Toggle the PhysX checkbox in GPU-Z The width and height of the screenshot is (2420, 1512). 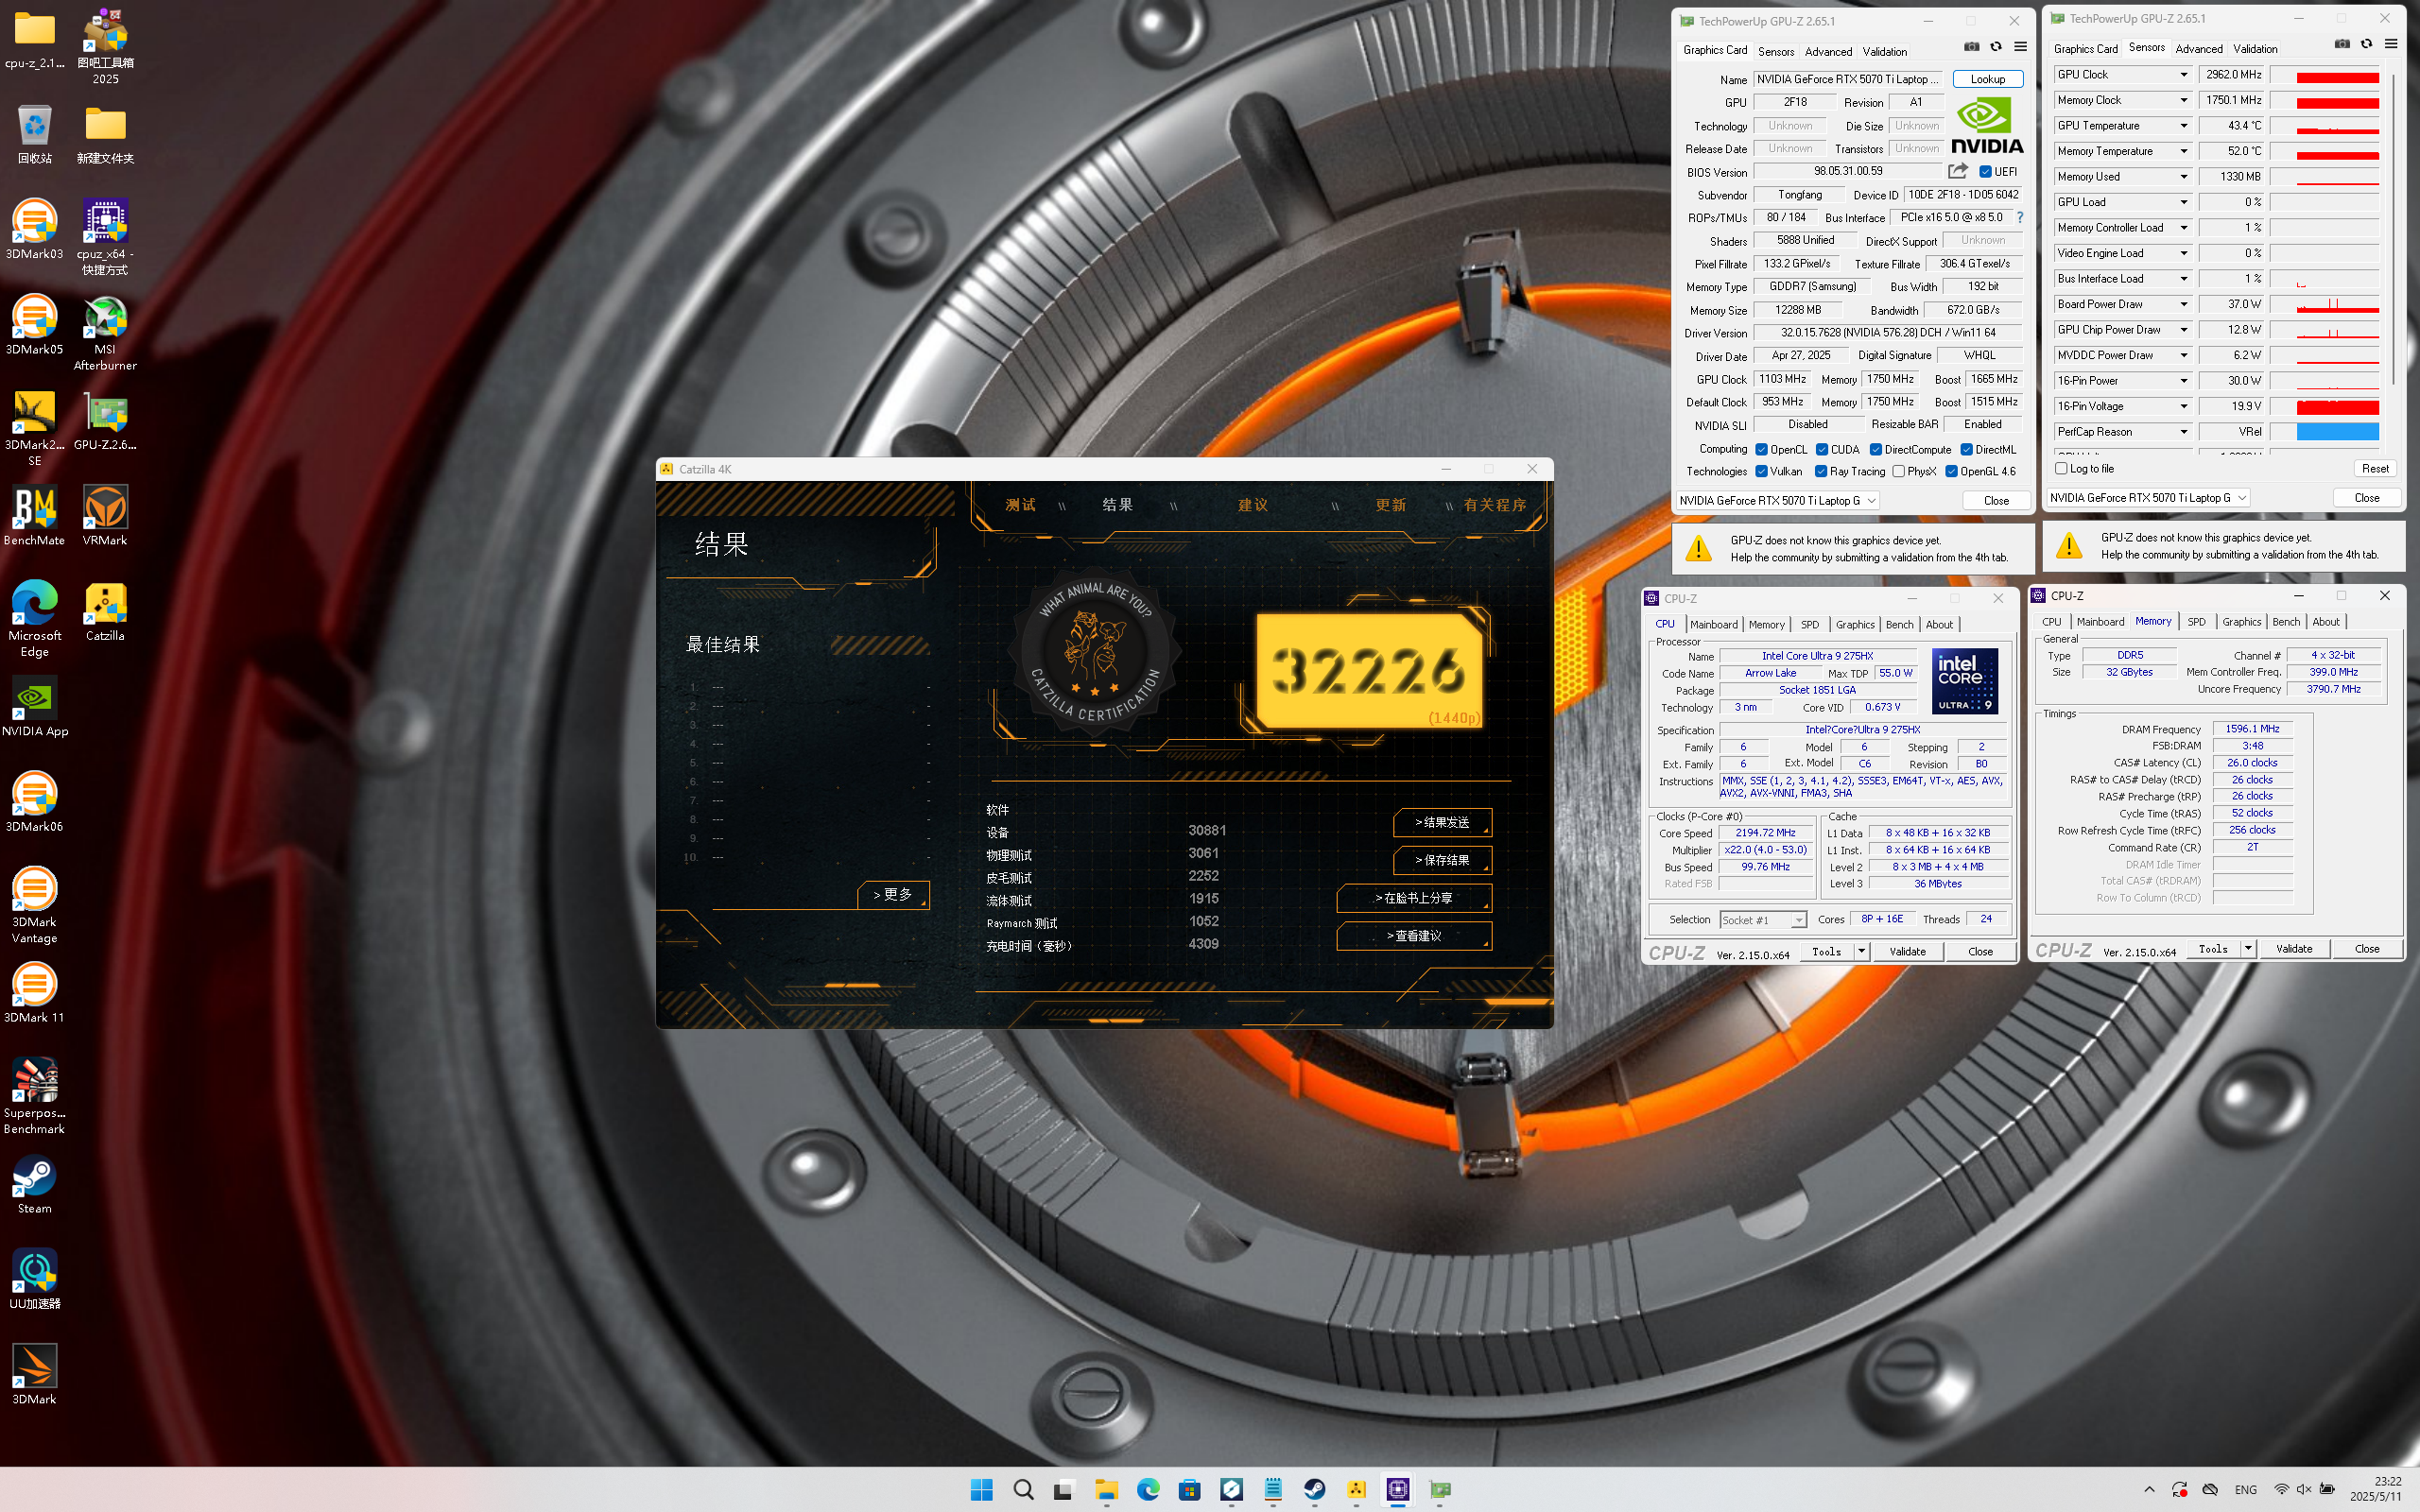1898,472
